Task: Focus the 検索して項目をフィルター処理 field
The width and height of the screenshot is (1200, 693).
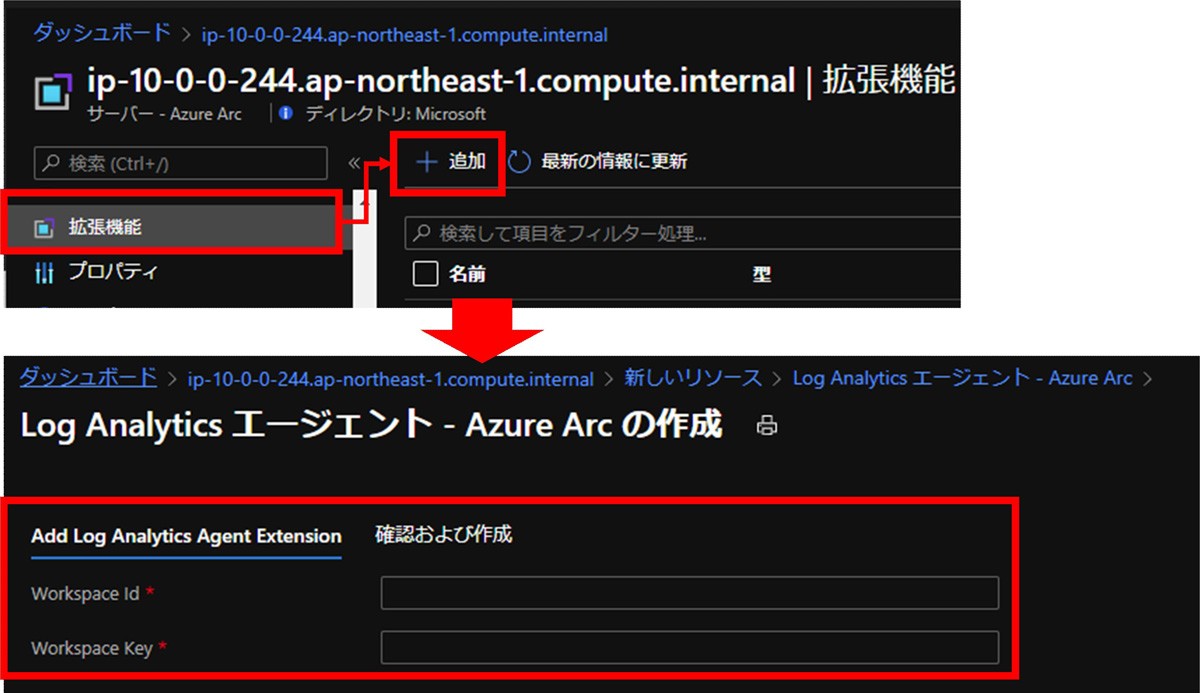Action: 682,234
